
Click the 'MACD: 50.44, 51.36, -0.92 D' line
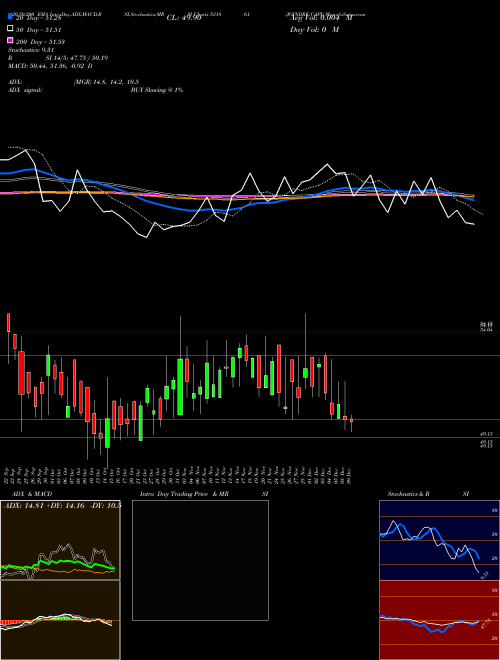pyautogui.click(x=50, y=66)
